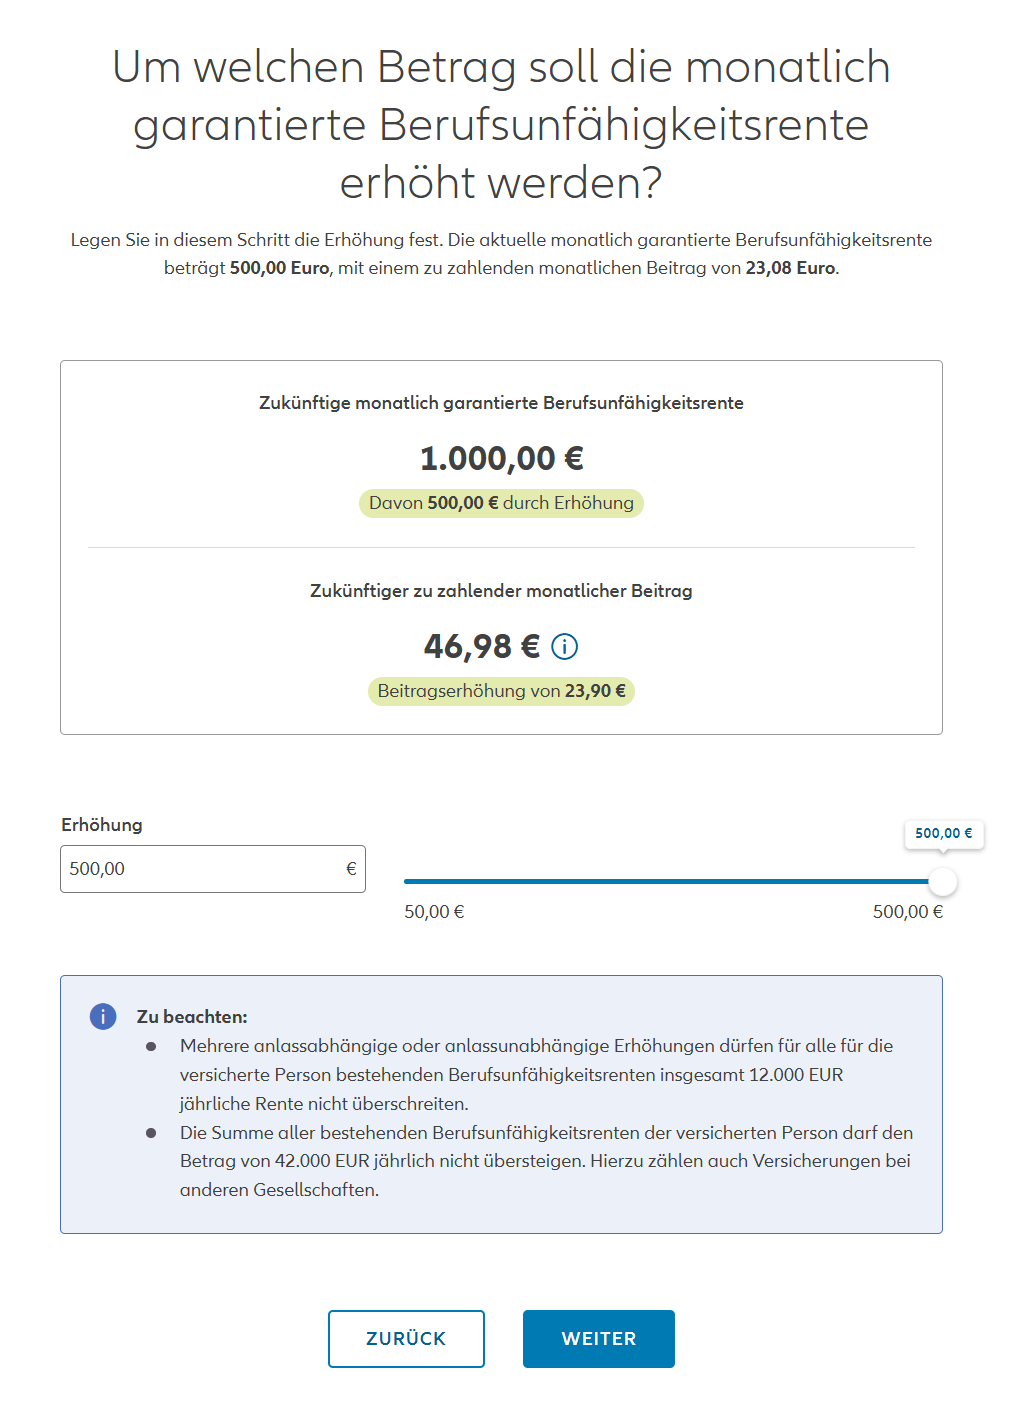Click the 1.000,00 € future pension amount
The image size is (1009, 1425).
click(501, 458)
